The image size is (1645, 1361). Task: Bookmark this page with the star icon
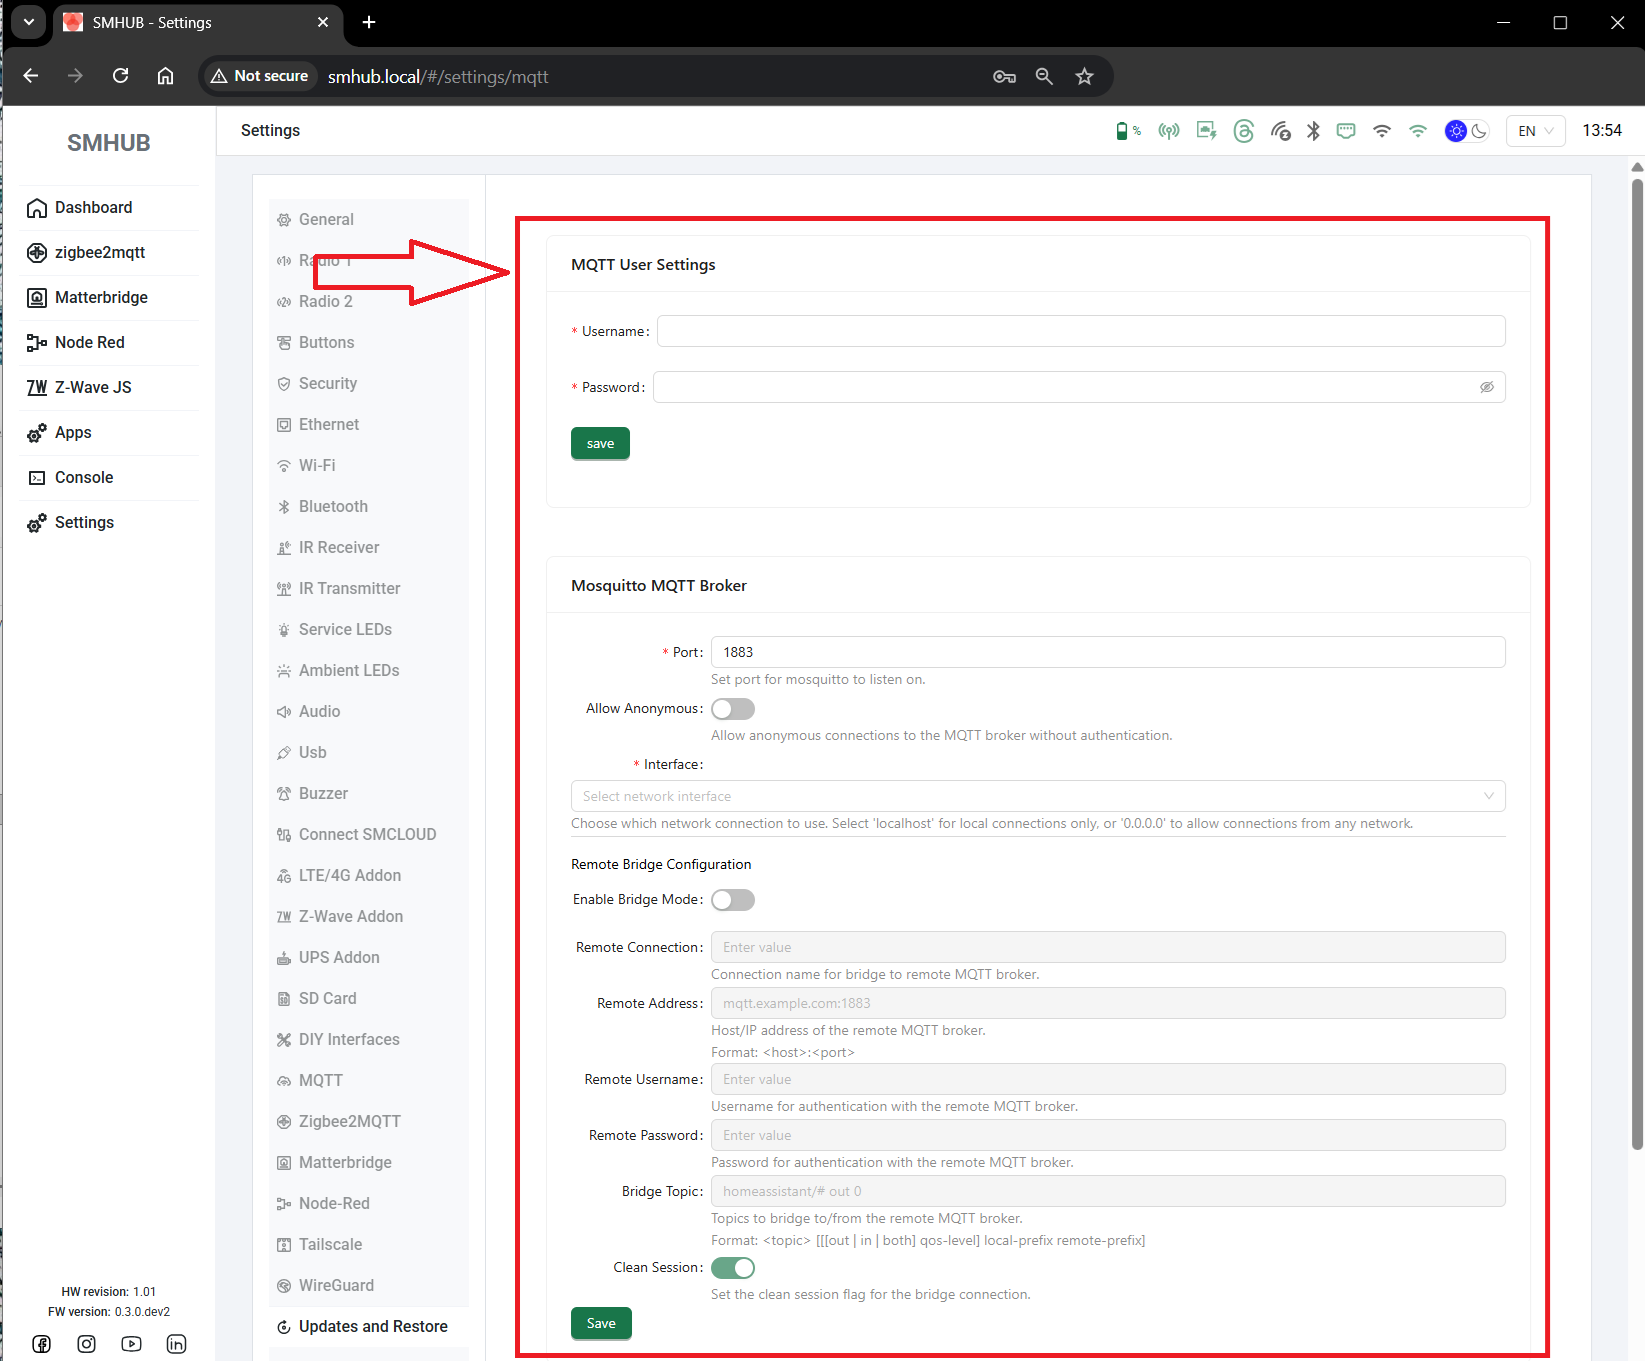point(1084,76)
